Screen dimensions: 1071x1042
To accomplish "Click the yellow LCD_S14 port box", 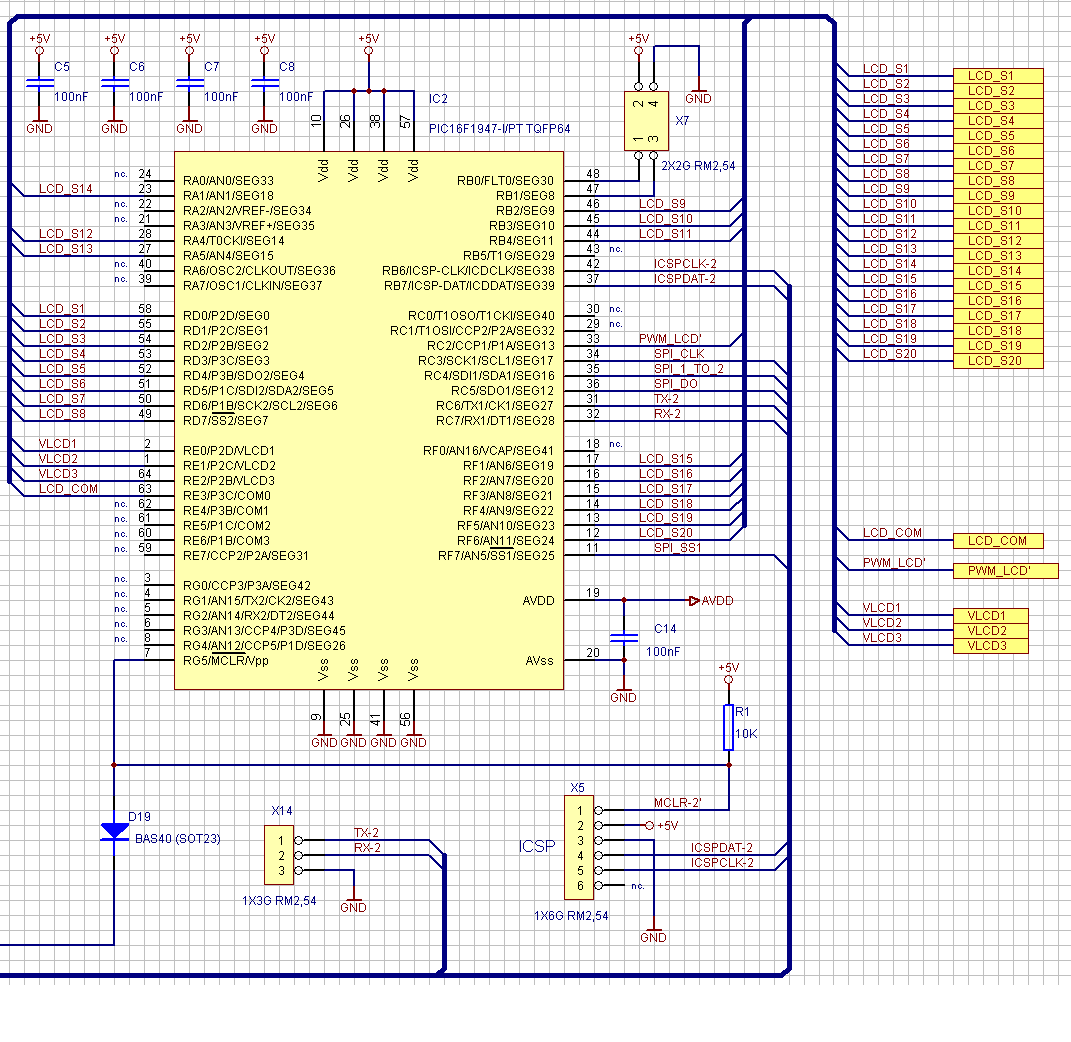I will tap(998, 271).
